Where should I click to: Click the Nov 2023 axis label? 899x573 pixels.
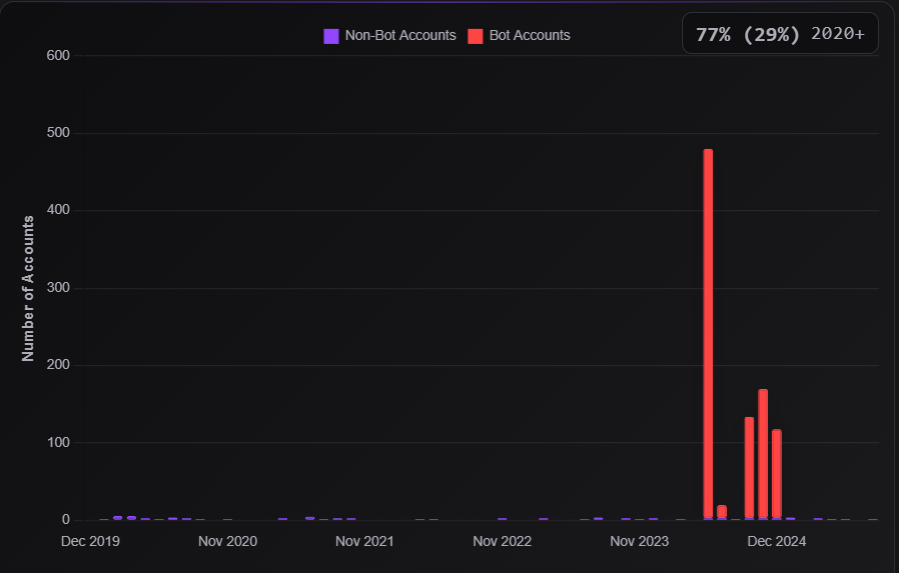coord(639,541)
